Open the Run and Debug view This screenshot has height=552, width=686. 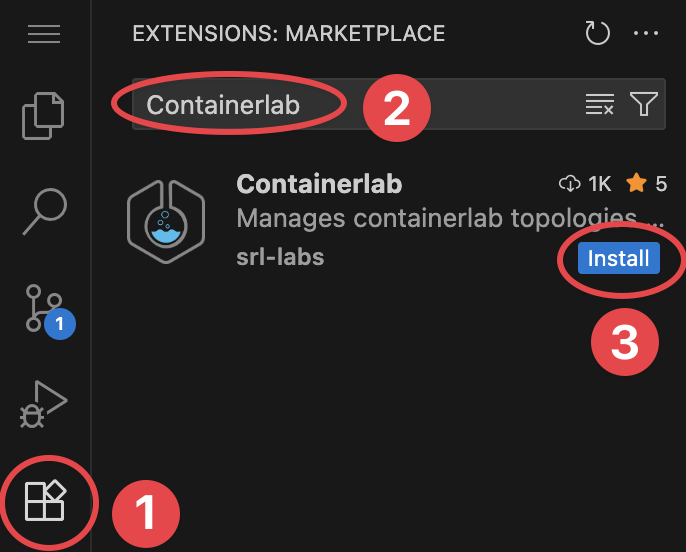pos(44,404)
